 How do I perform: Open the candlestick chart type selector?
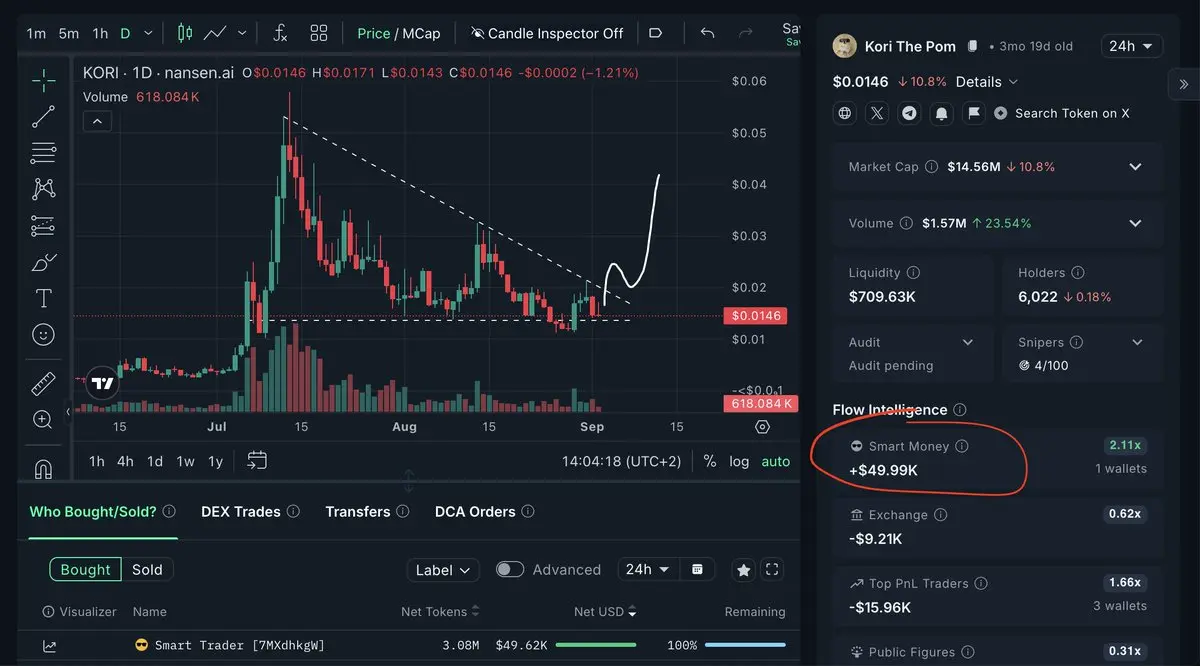[184, 33]
